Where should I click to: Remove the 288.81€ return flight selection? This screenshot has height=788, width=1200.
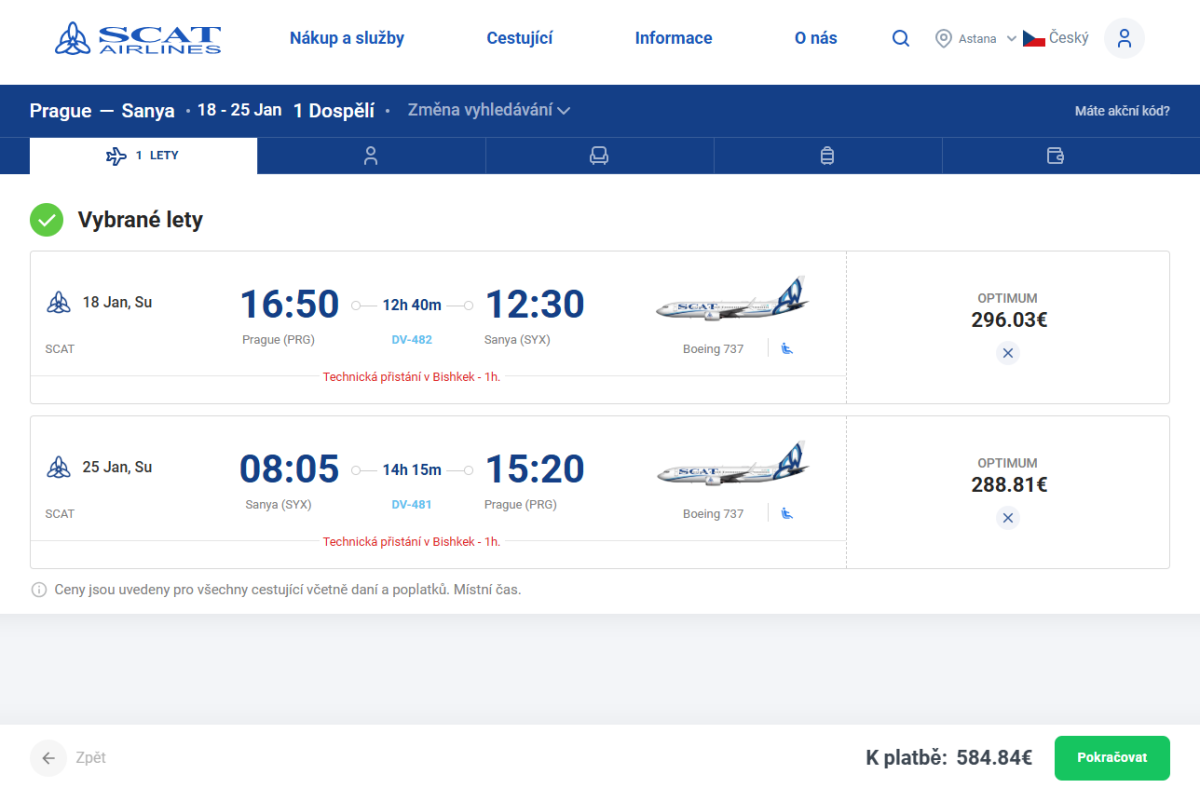1008,518
